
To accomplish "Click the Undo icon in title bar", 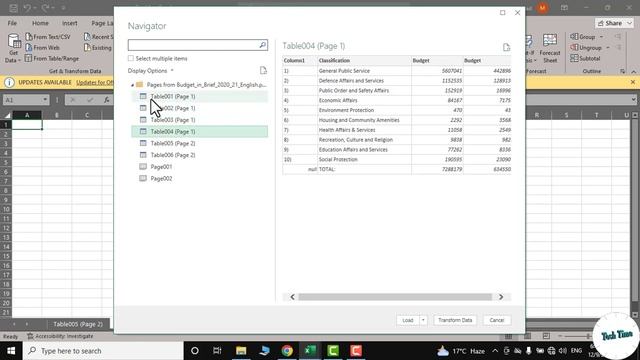I will click(x=27, y=8).
